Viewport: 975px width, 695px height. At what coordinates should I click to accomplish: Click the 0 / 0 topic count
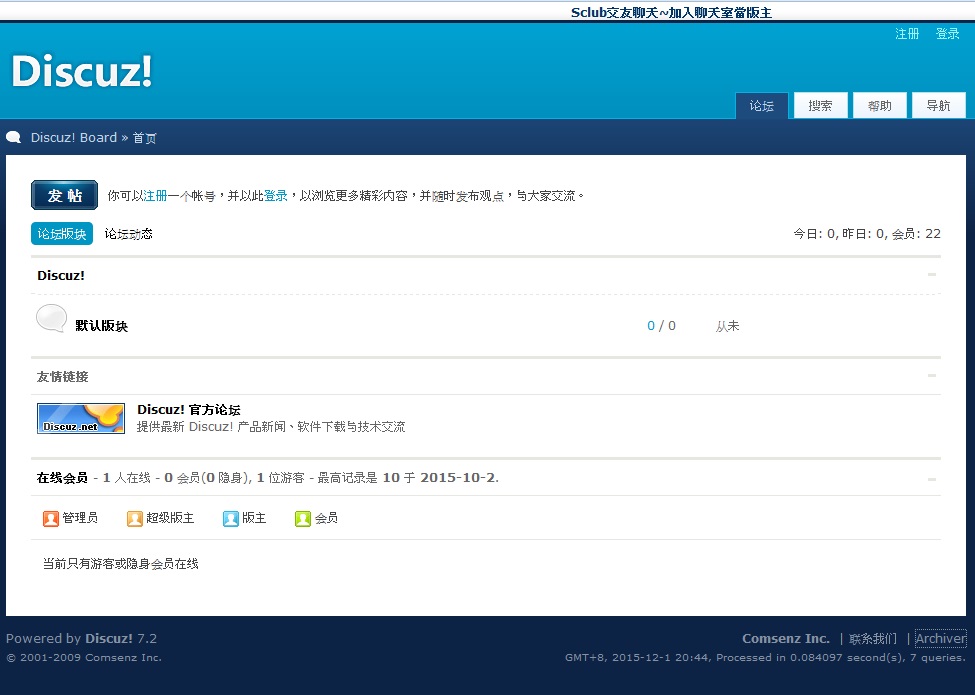pyautogui.click(x=661, y=326)
